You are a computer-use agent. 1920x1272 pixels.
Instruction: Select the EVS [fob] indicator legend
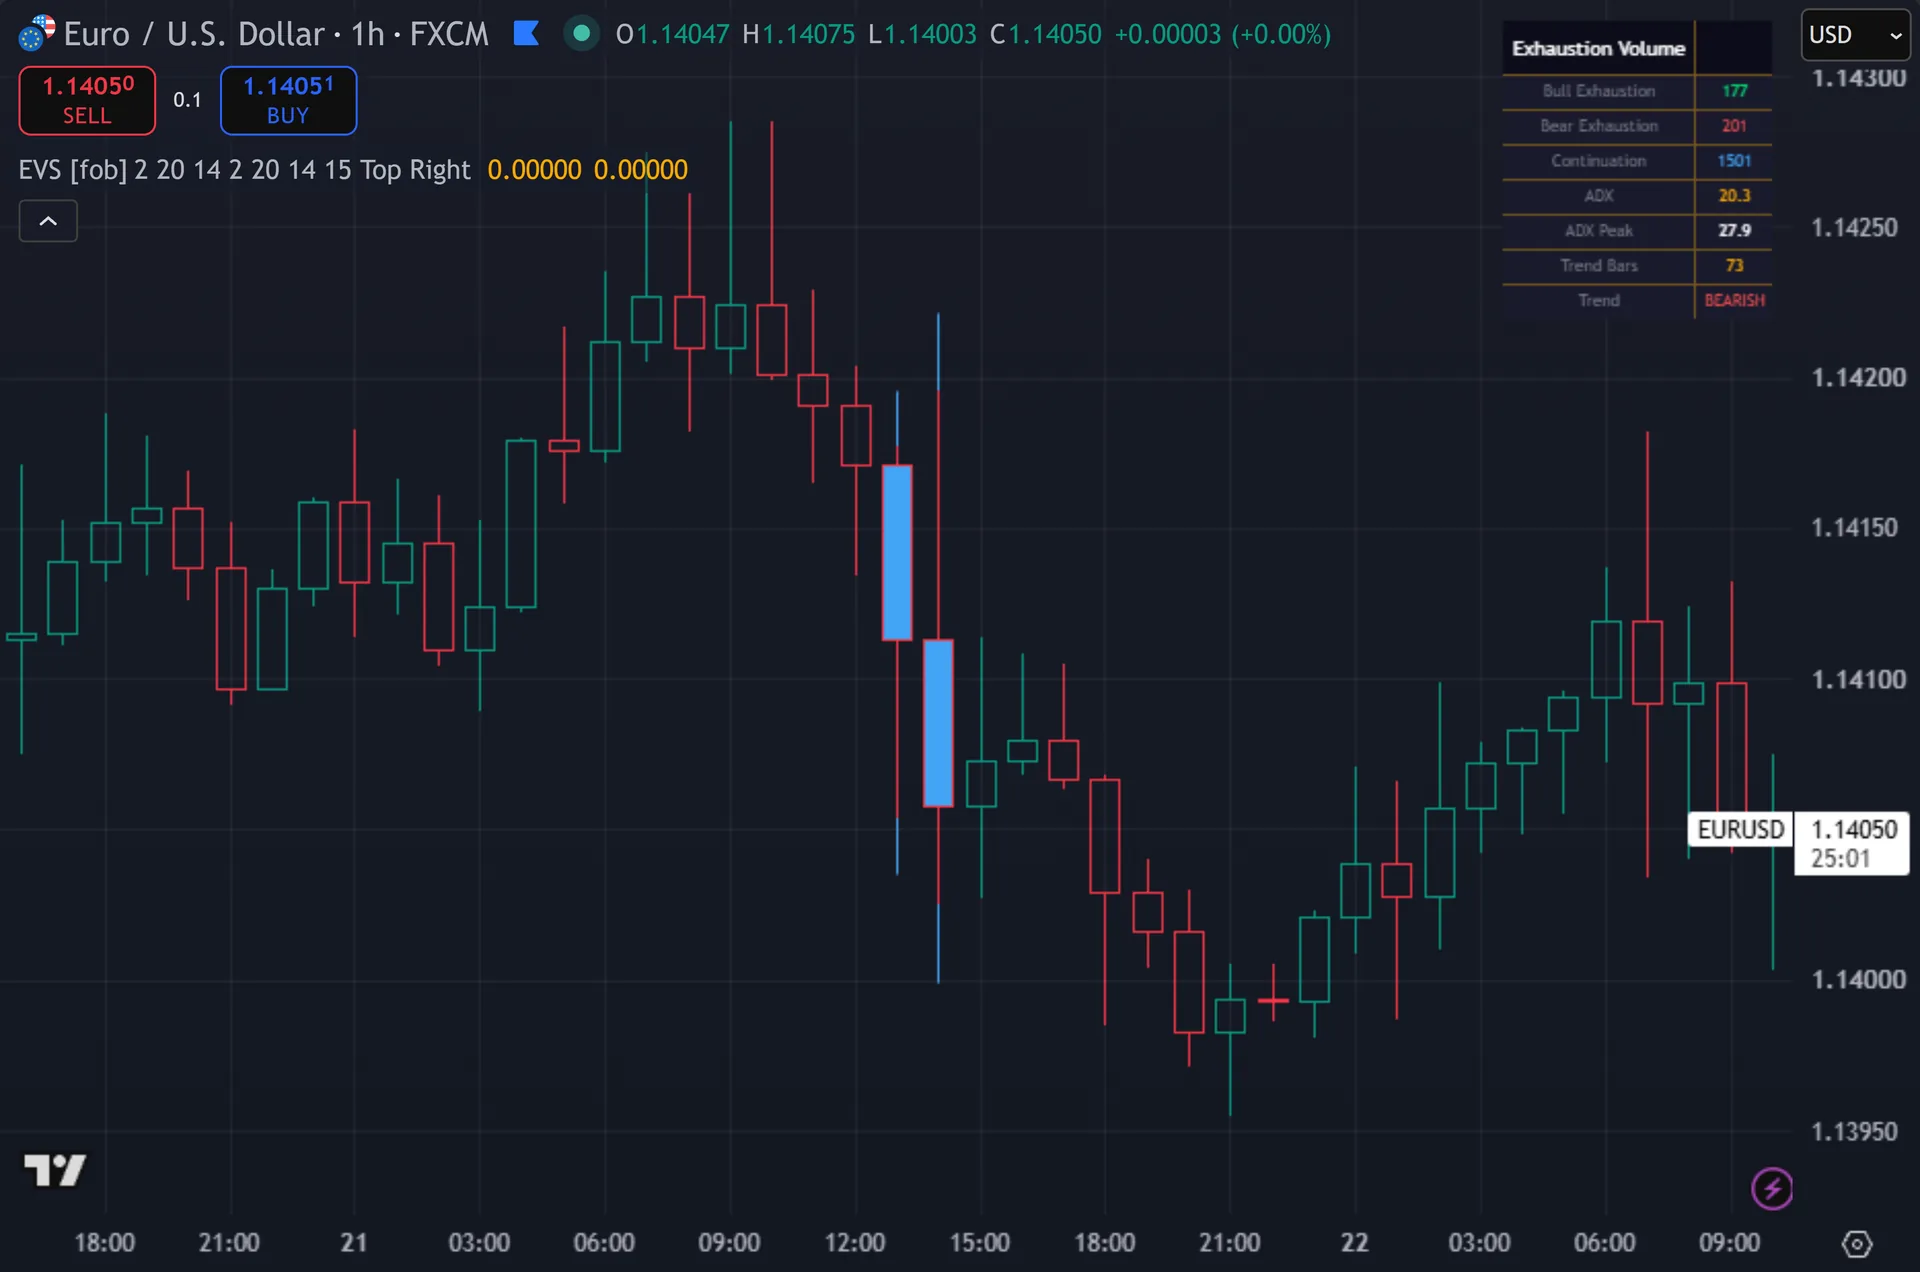coord(244,170)
